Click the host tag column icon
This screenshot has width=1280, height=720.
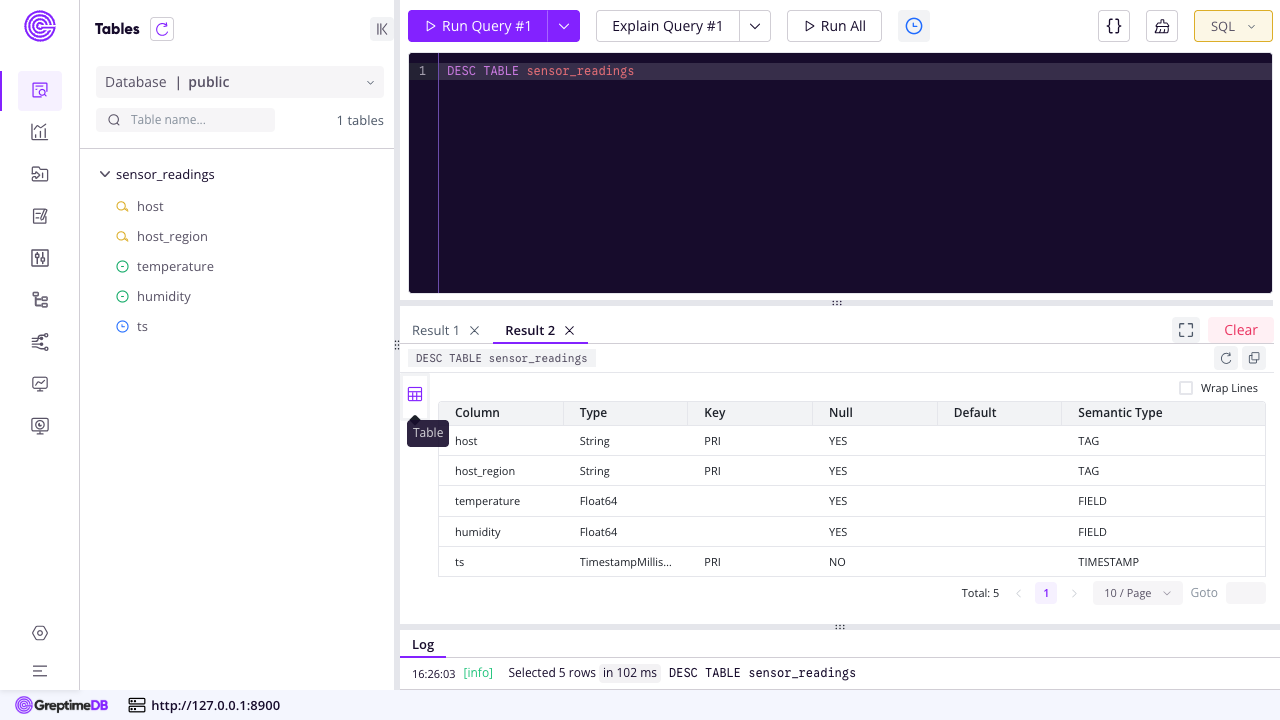pos(123,207)
